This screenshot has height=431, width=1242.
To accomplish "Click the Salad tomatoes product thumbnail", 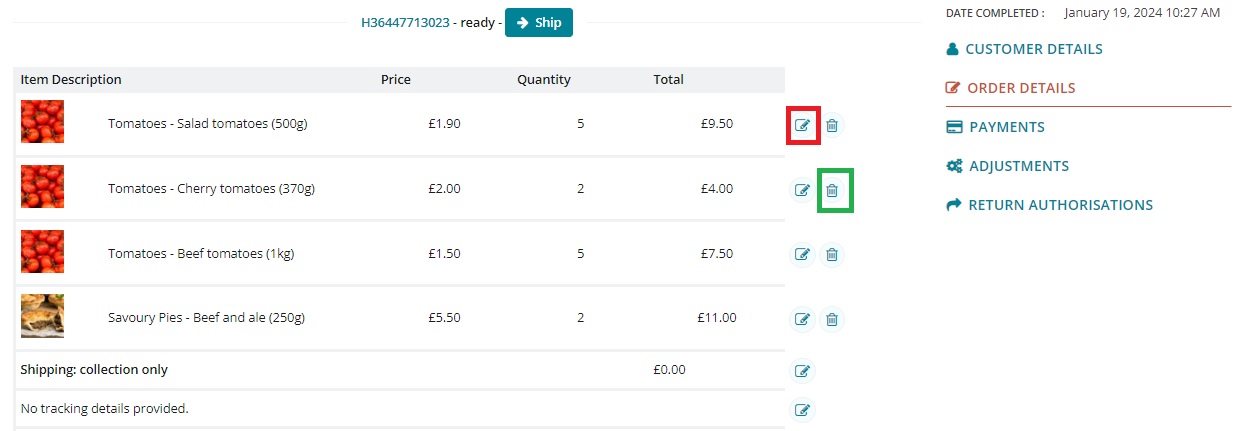I will point(42,122).
